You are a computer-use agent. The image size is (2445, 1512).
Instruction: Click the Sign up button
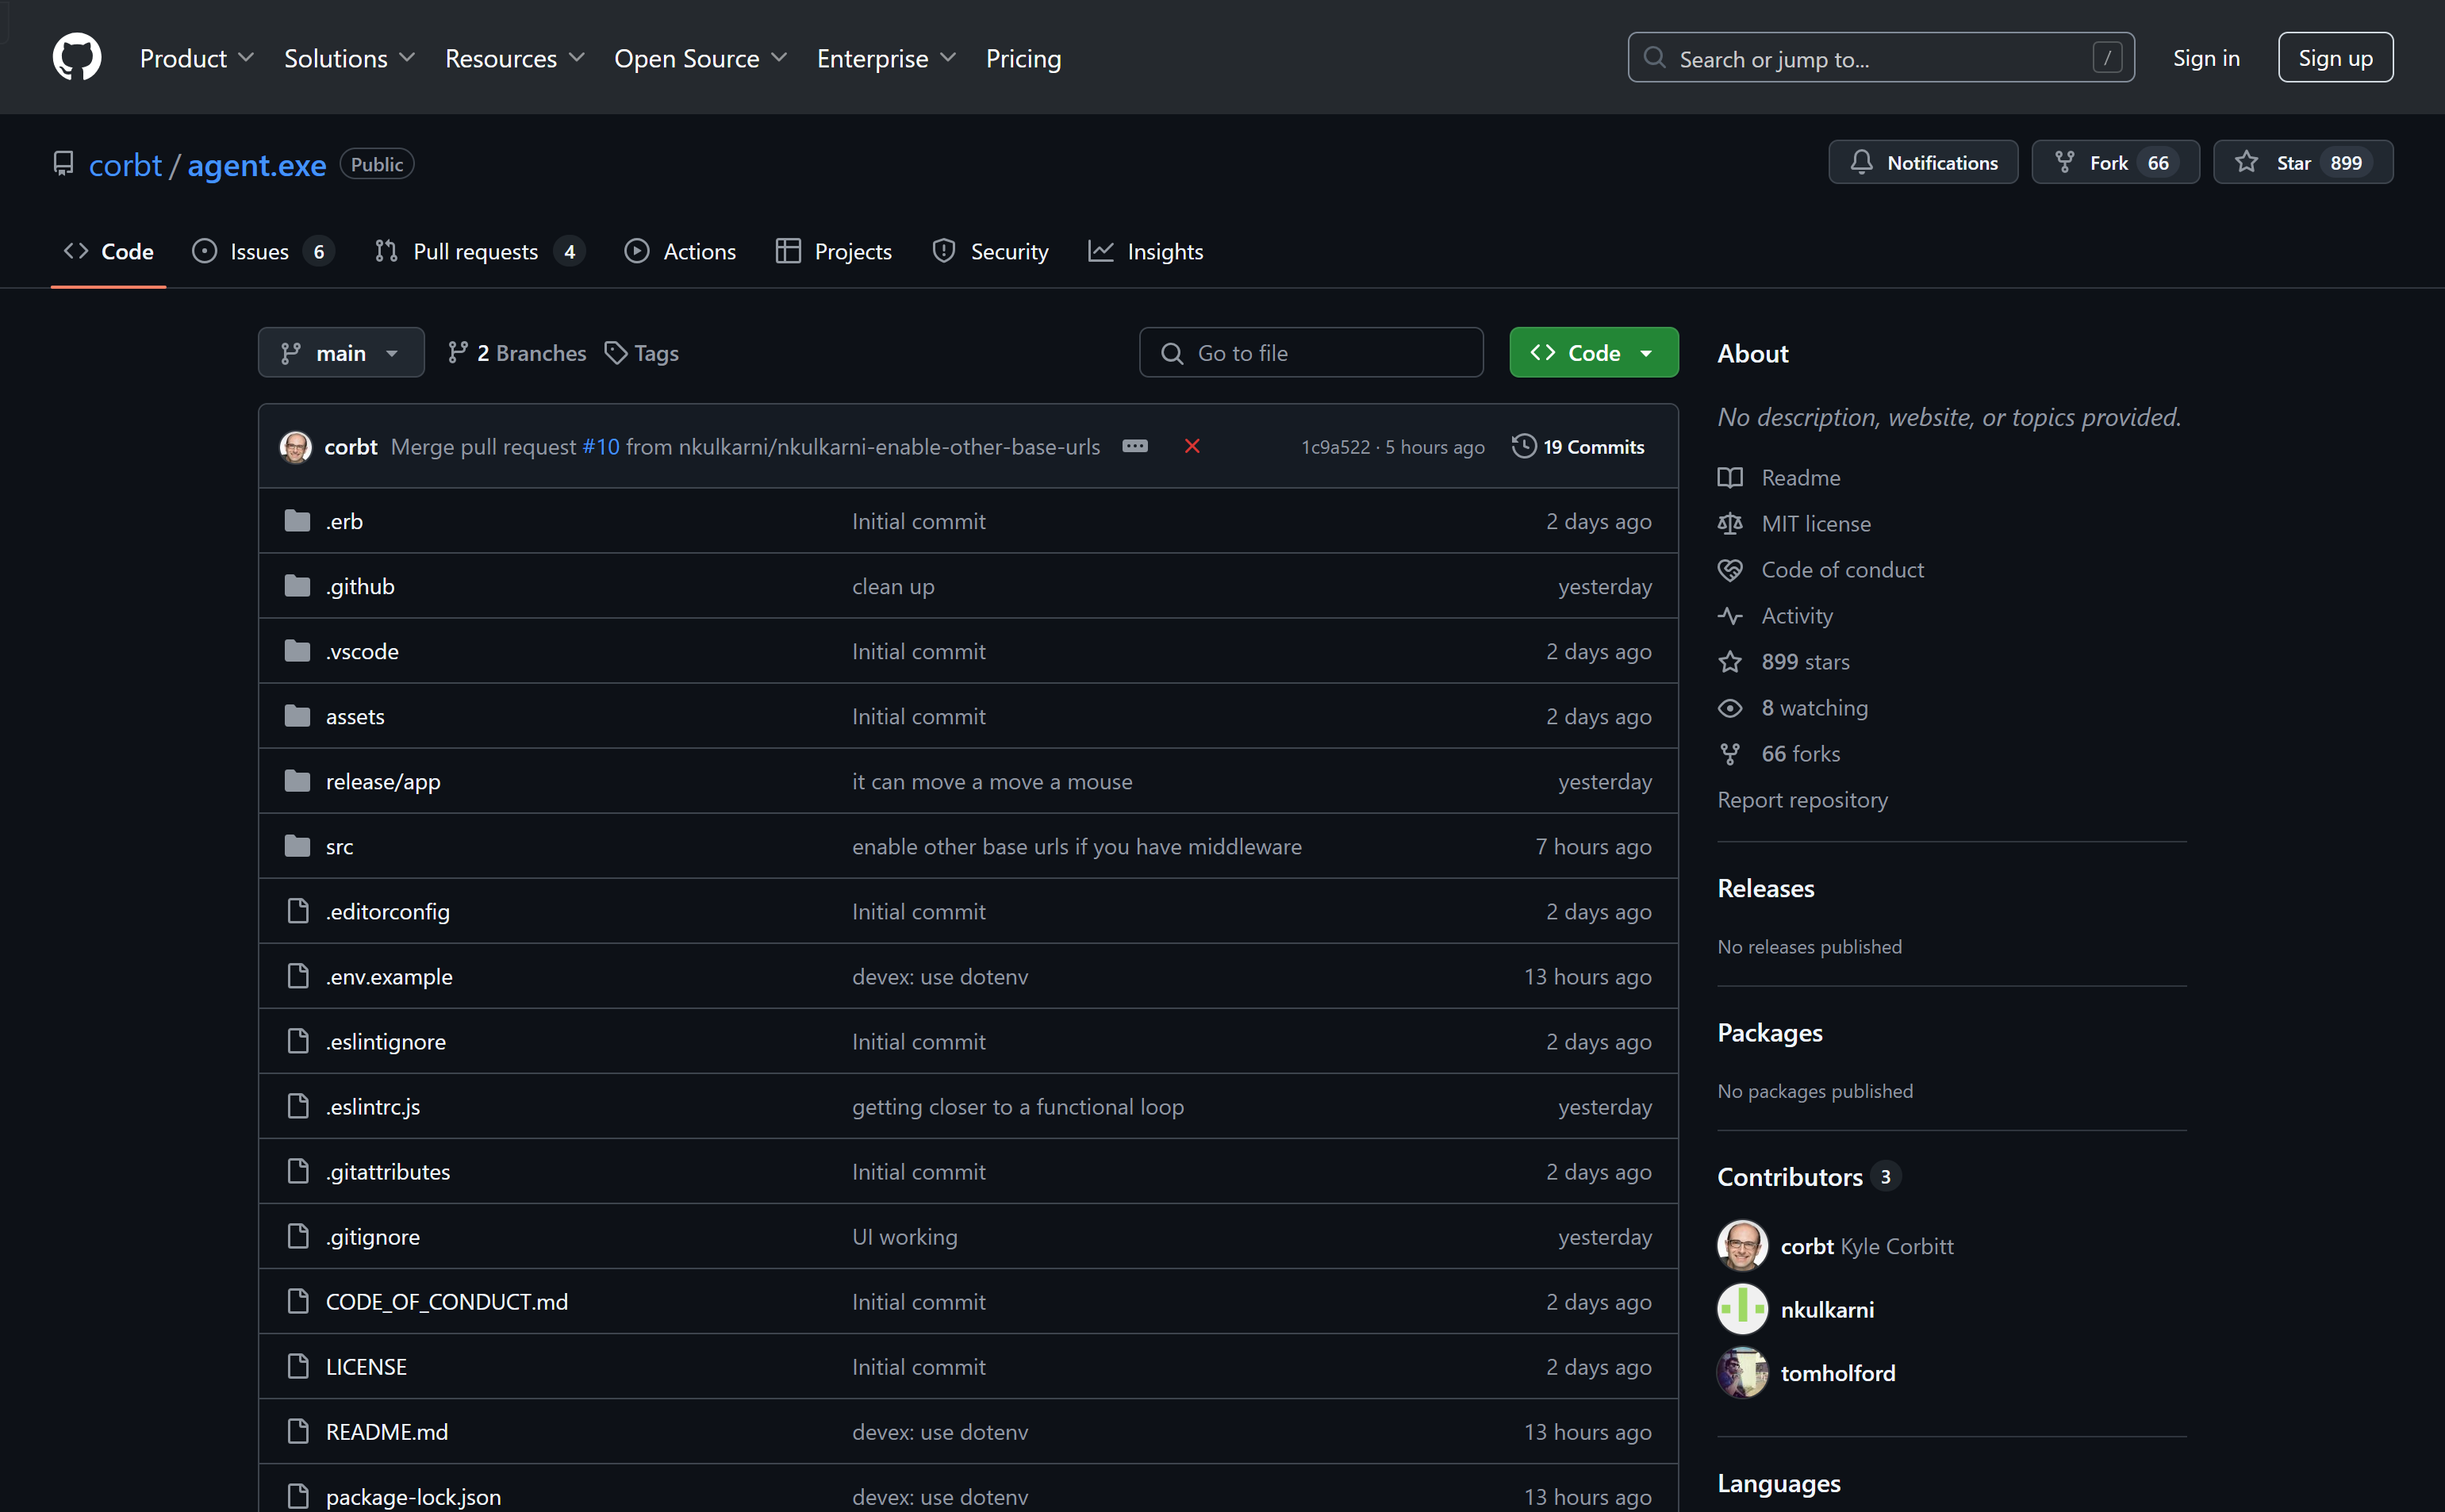[x=2335, y=57]
